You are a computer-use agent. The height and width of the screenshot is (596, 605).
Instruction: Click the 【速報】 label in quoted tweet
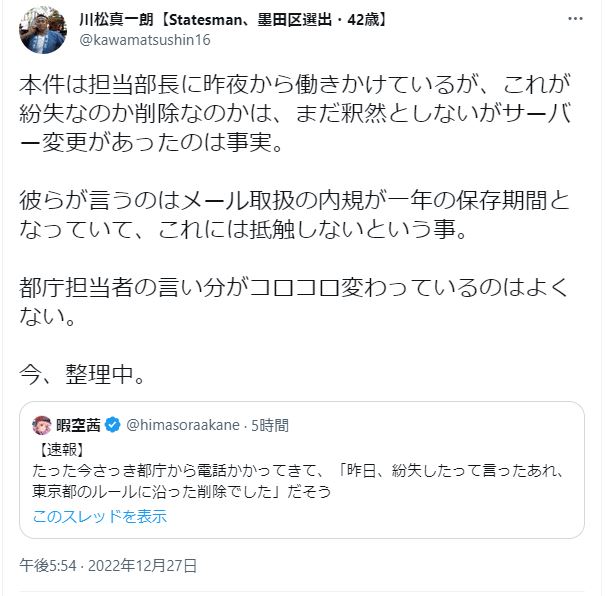64,448
